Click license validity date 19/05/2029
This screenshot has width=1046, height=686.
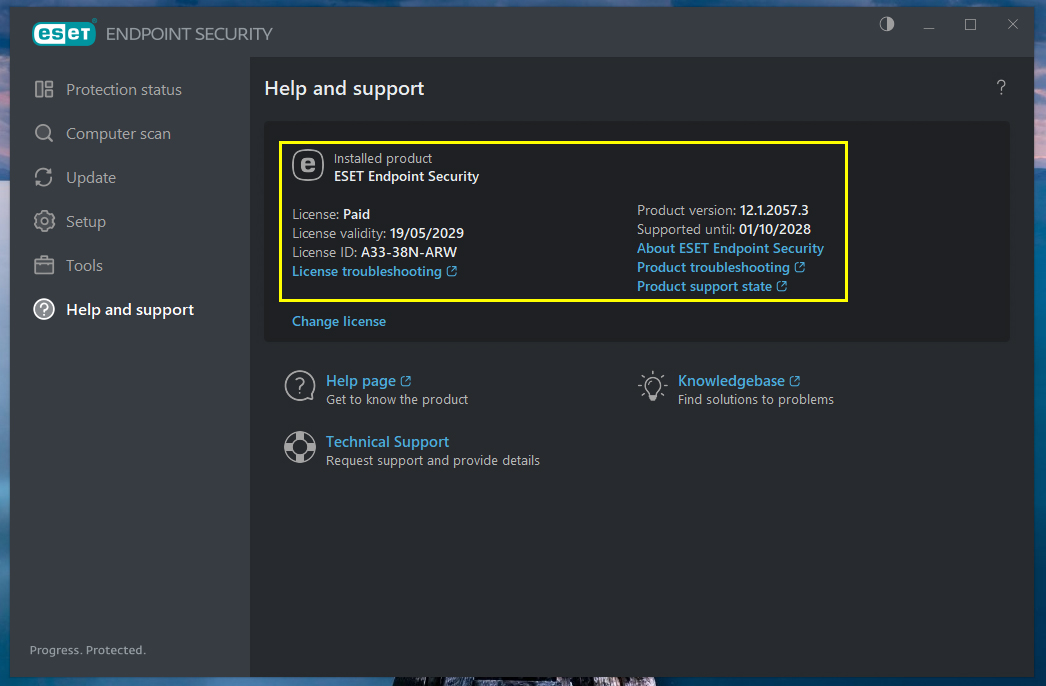click(427, 234)
